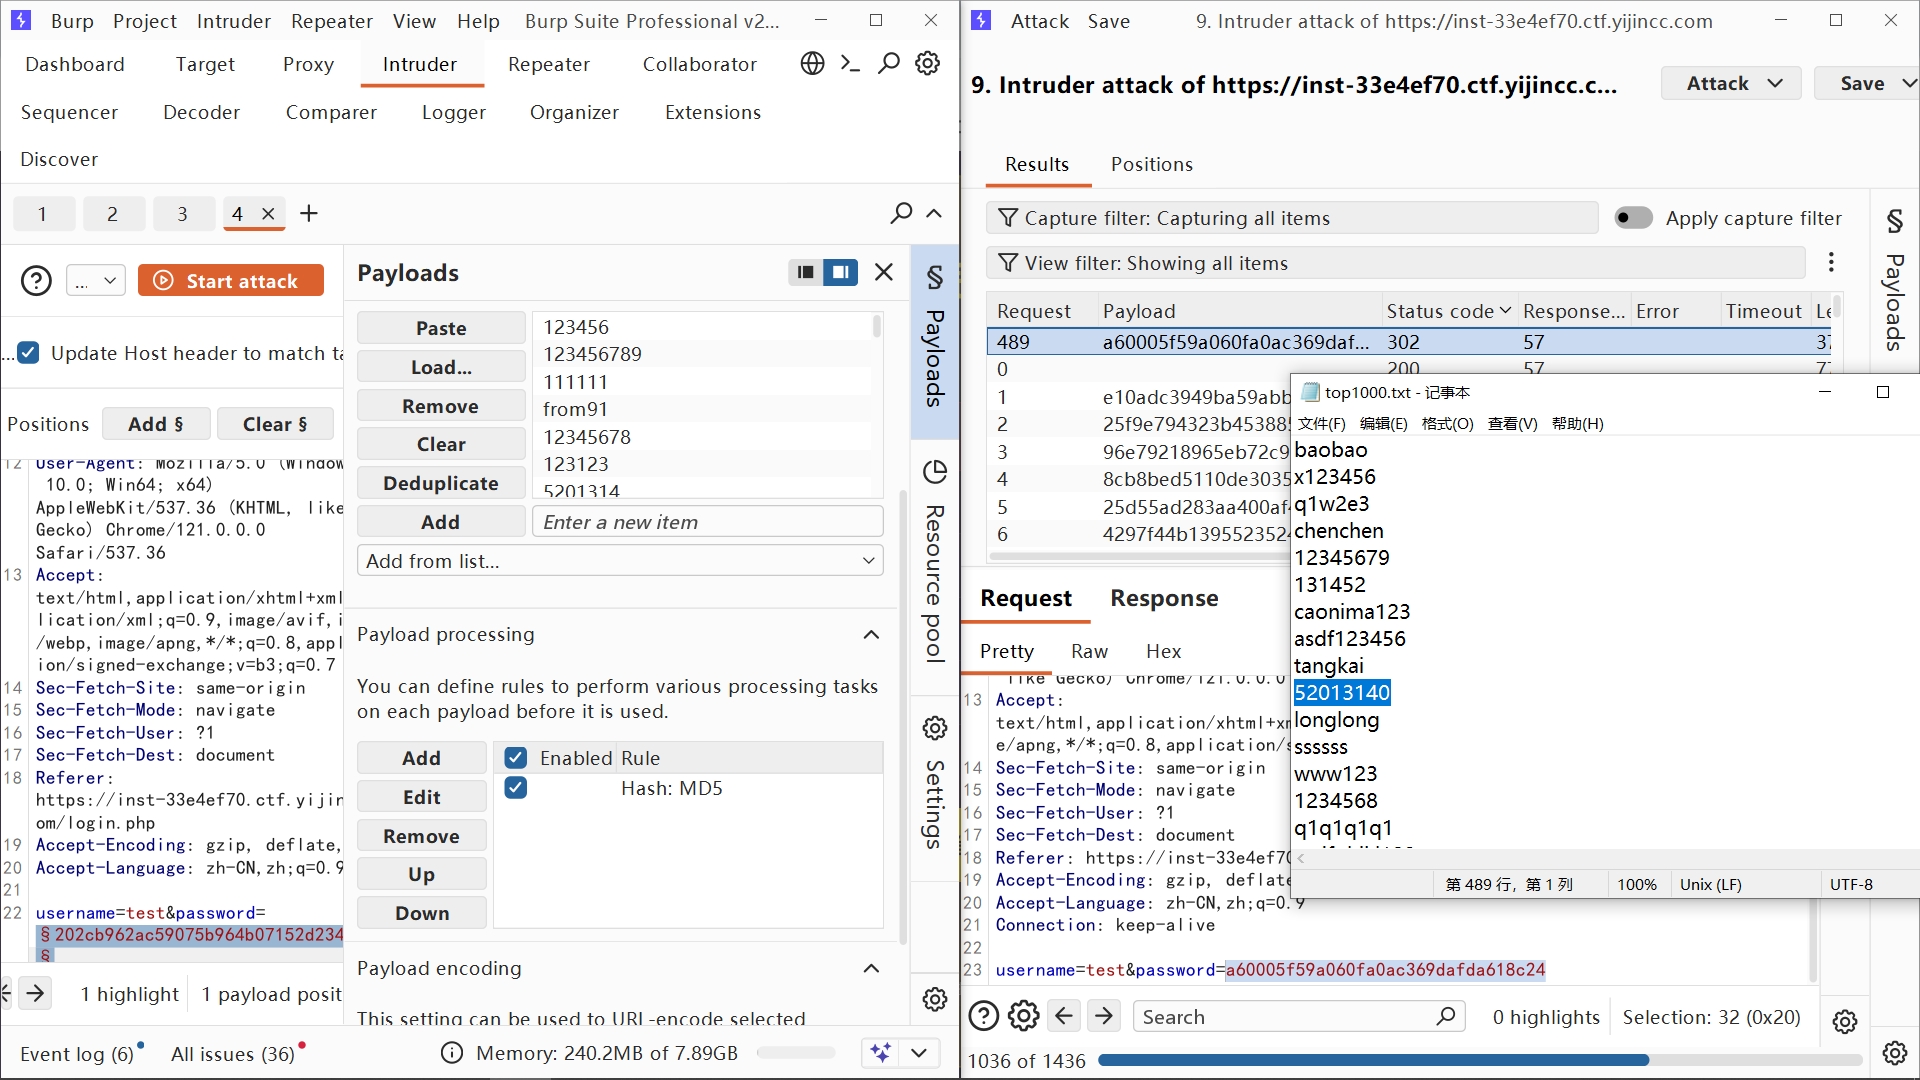Expand the Attack dropdown button
The width and height of the screenshot is (1920, 1080).
coord(1732,84)
